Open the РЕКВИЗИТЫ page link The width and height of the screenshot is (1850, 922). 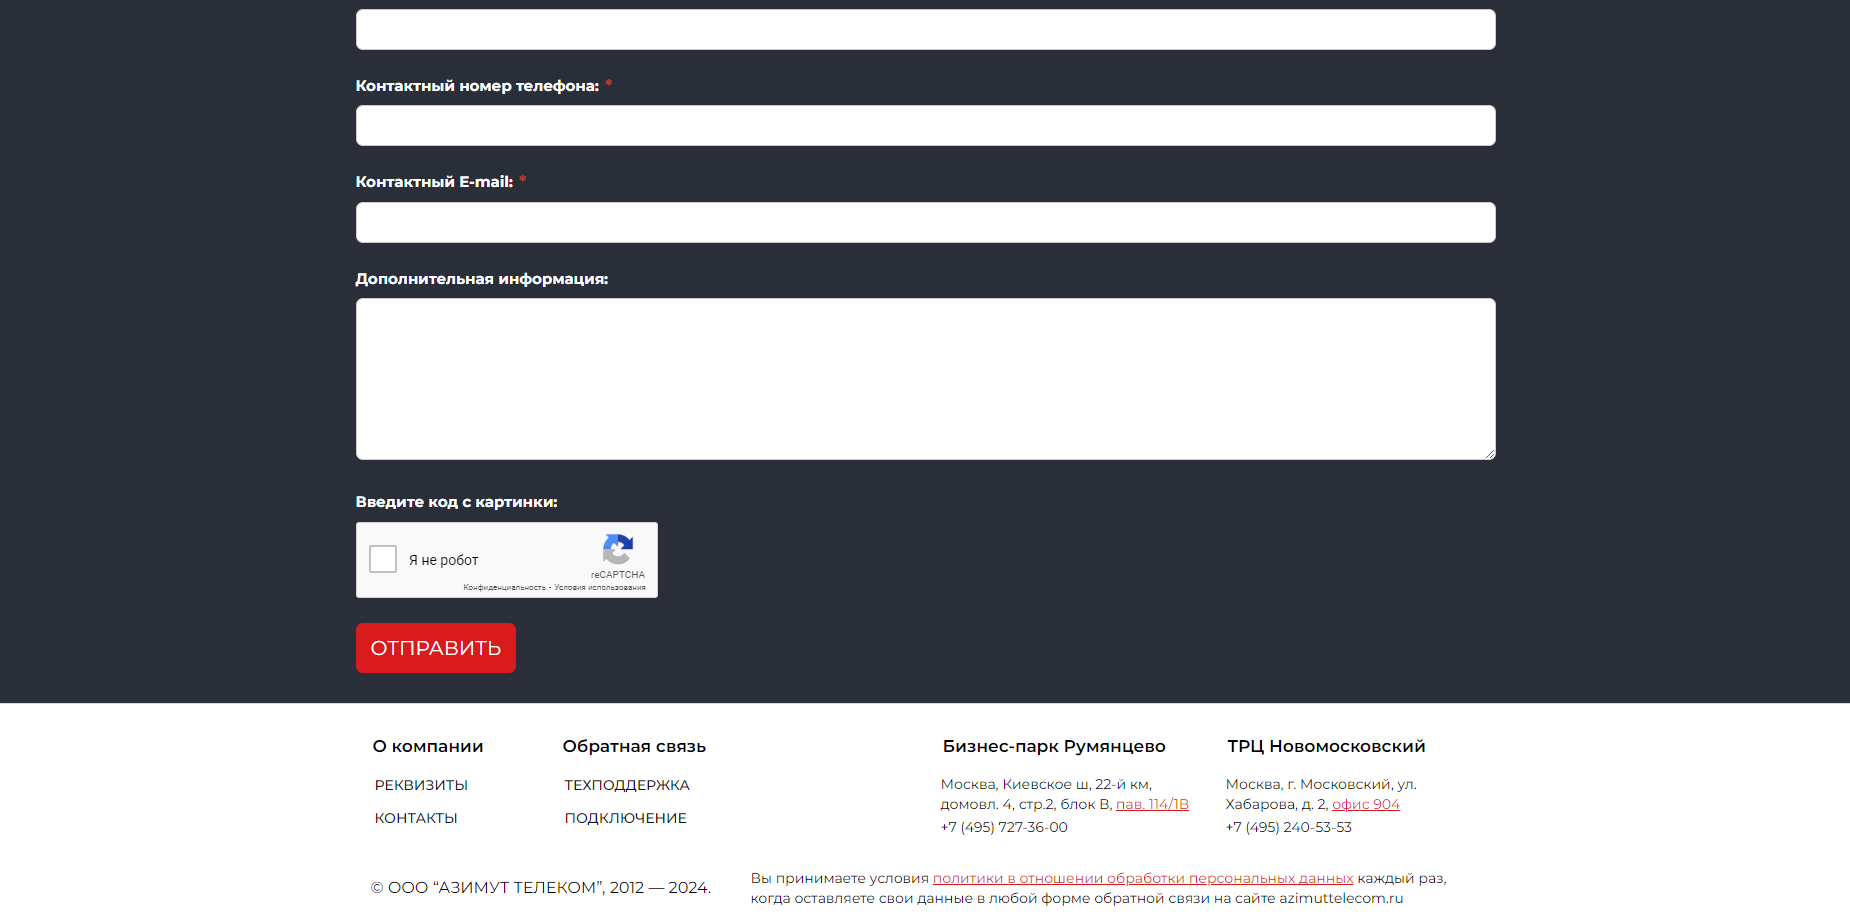(421, 785)
